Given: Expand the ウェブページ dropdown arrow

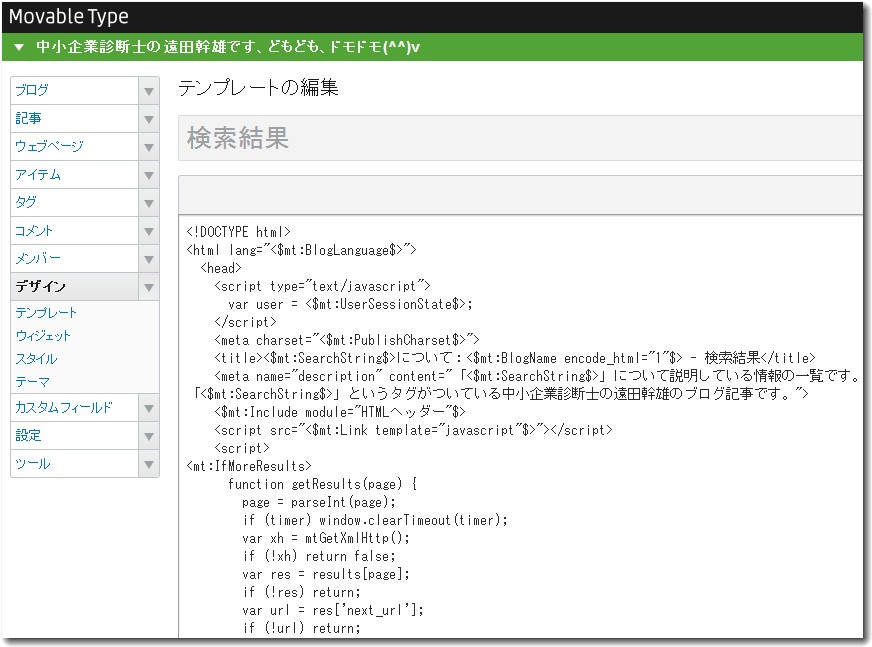Looking at the screenshot, I should (148, 147).
